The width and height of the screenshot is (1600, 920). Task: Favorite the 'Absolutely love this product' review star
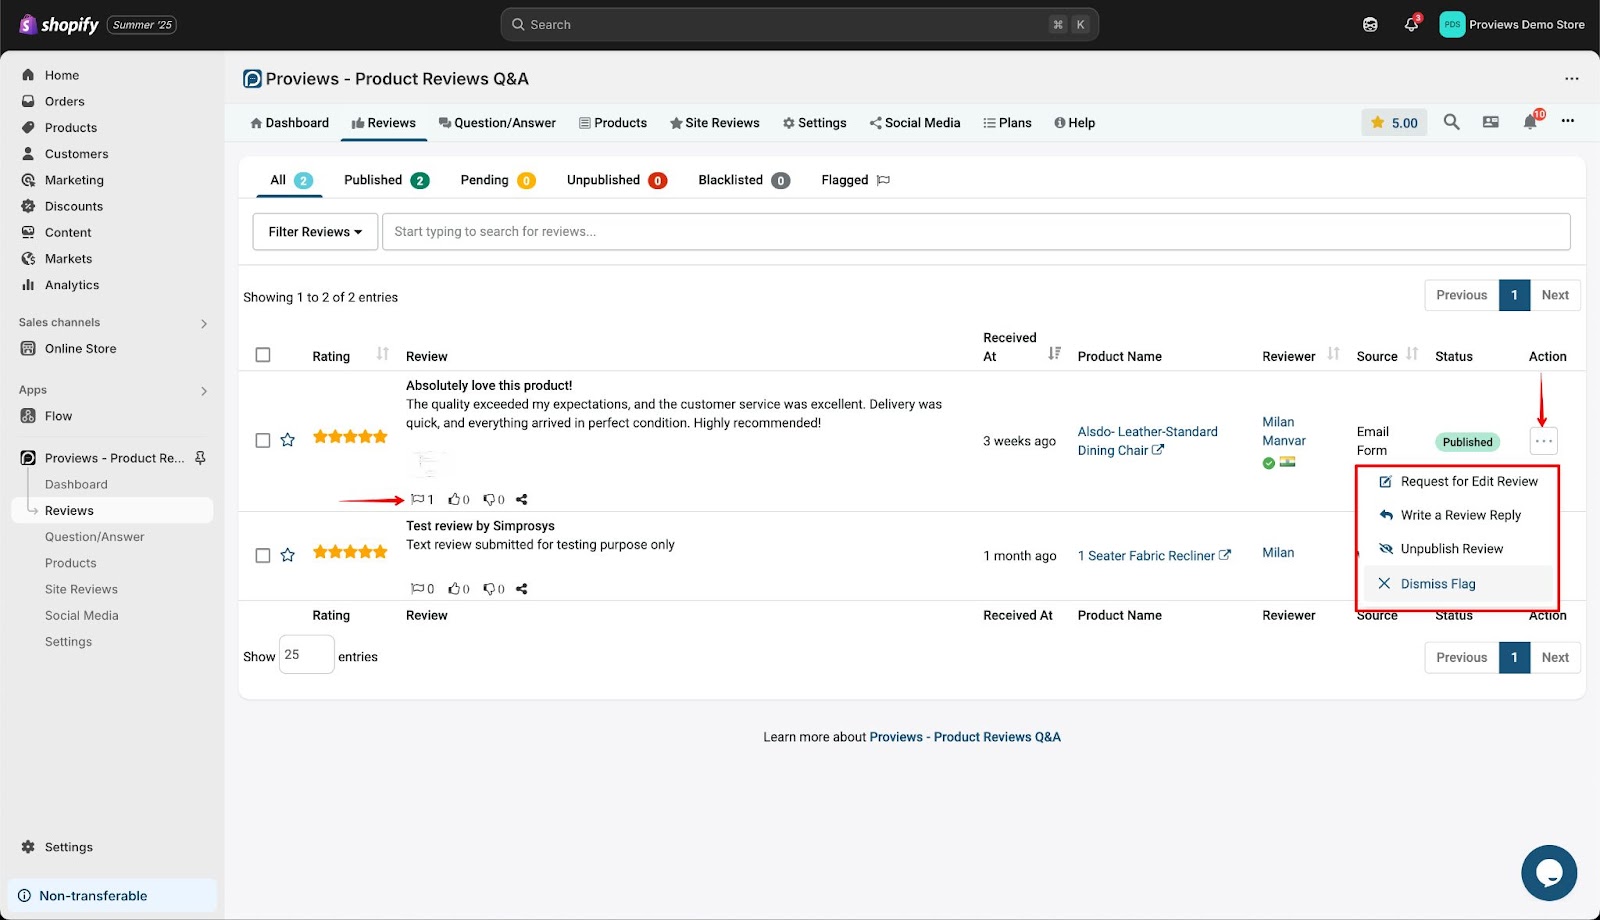click(x=288, y=440)
